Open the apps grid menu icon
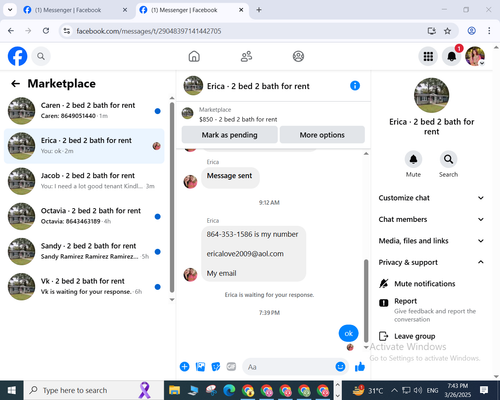The height and width of the screenshot is (400, 500). [x=428, y=56]
